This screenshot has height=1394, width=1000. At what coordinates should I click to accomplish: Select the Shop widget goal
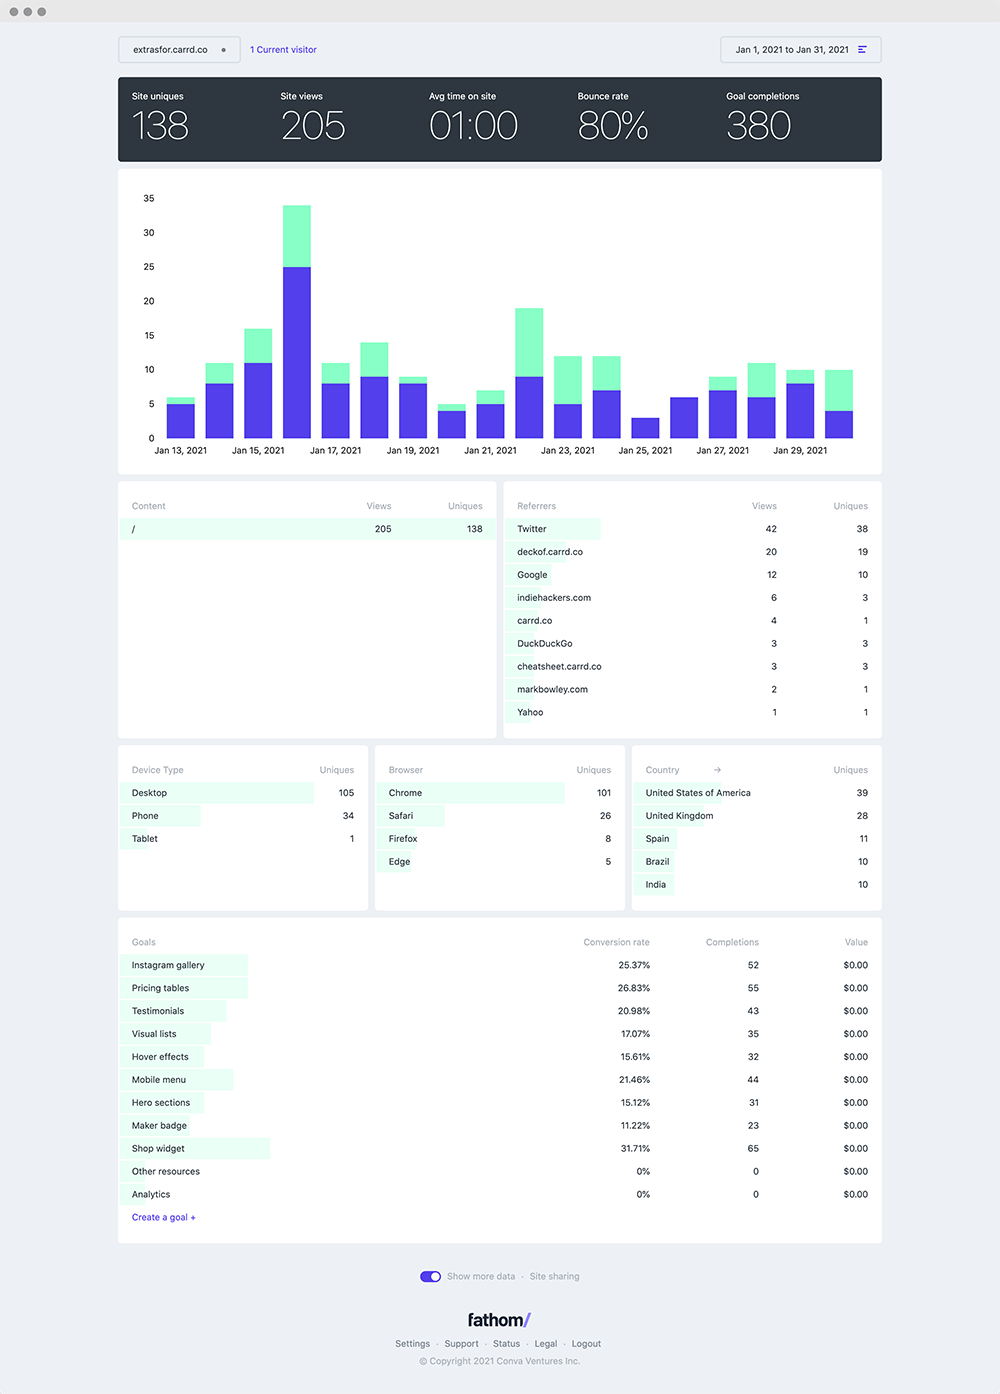click(x=500, y=1149)
